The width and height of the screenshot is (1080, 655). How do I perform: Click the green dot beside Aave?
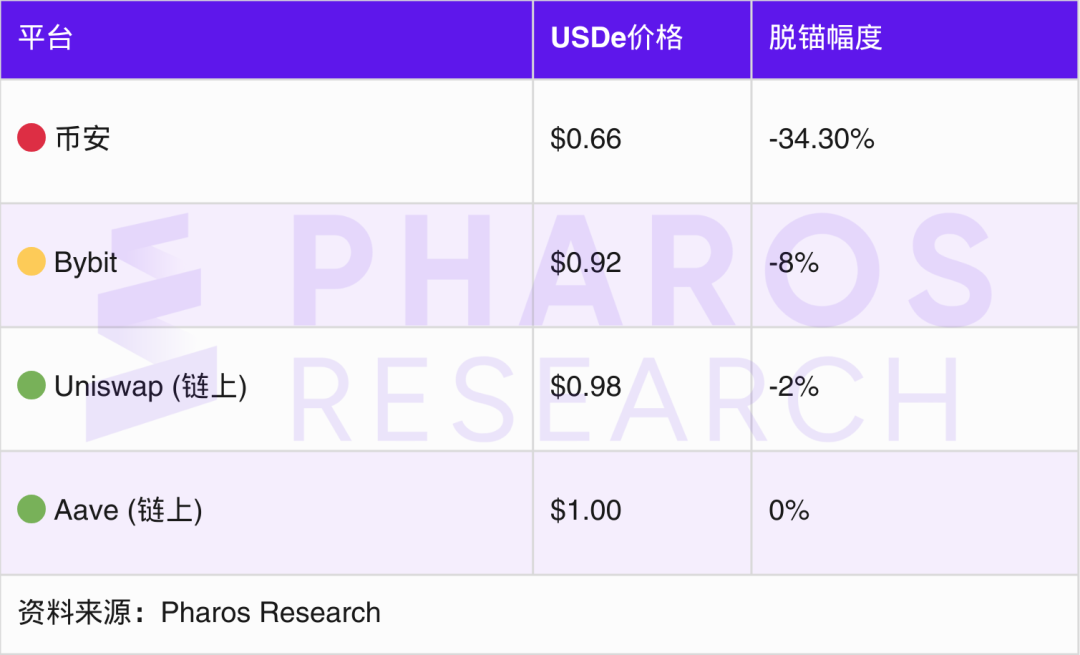[x=31, y=510]
